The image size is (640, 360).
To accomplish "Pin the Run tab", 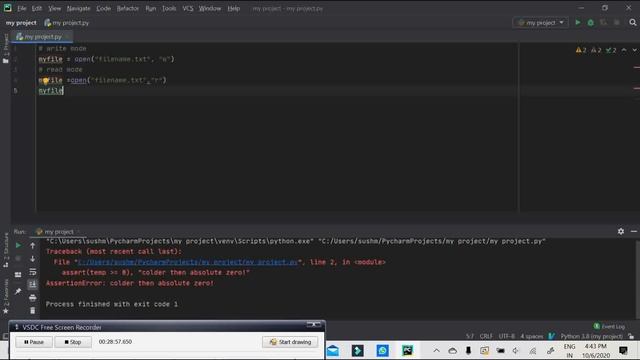I will point(18,291).
